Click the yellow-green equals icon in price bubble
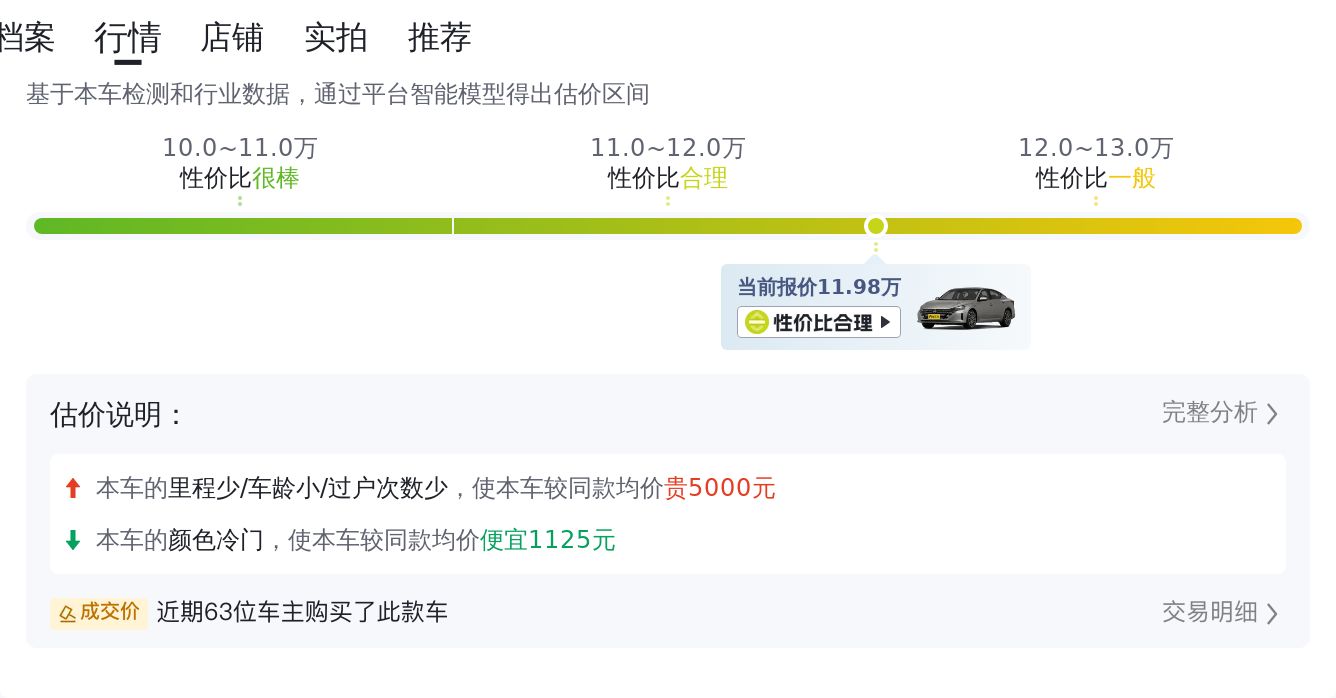Viewport: 1336px width, 698px height. [x=757, y=322]
